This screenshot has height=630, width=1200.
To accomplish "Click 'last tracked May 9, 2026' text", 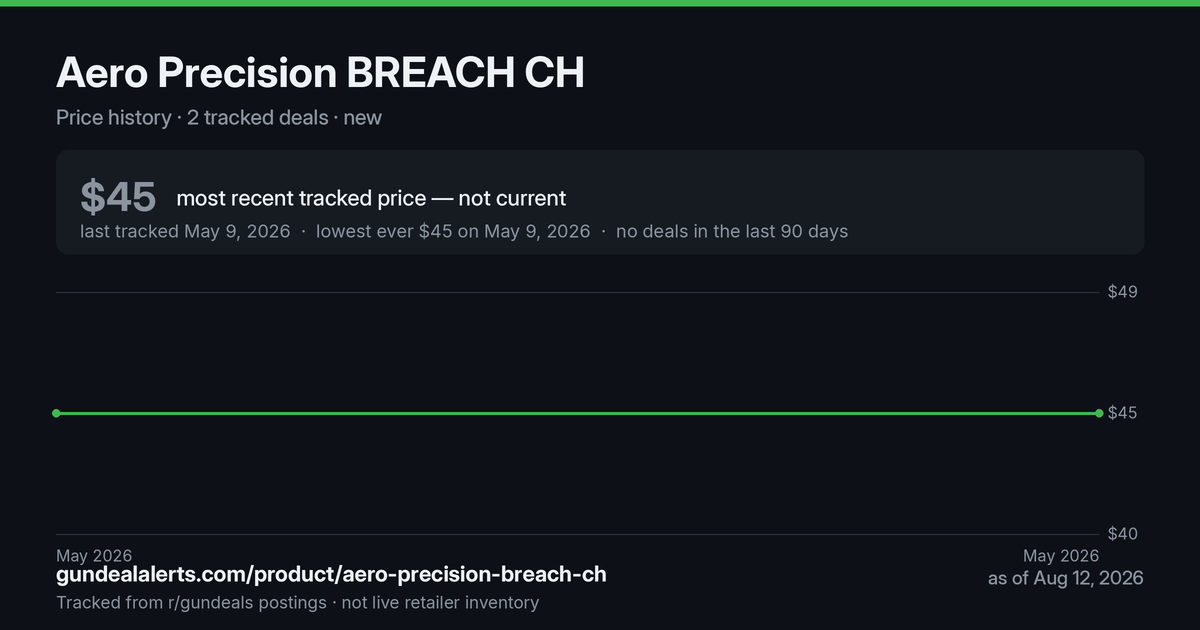I will tap(185, 231).
